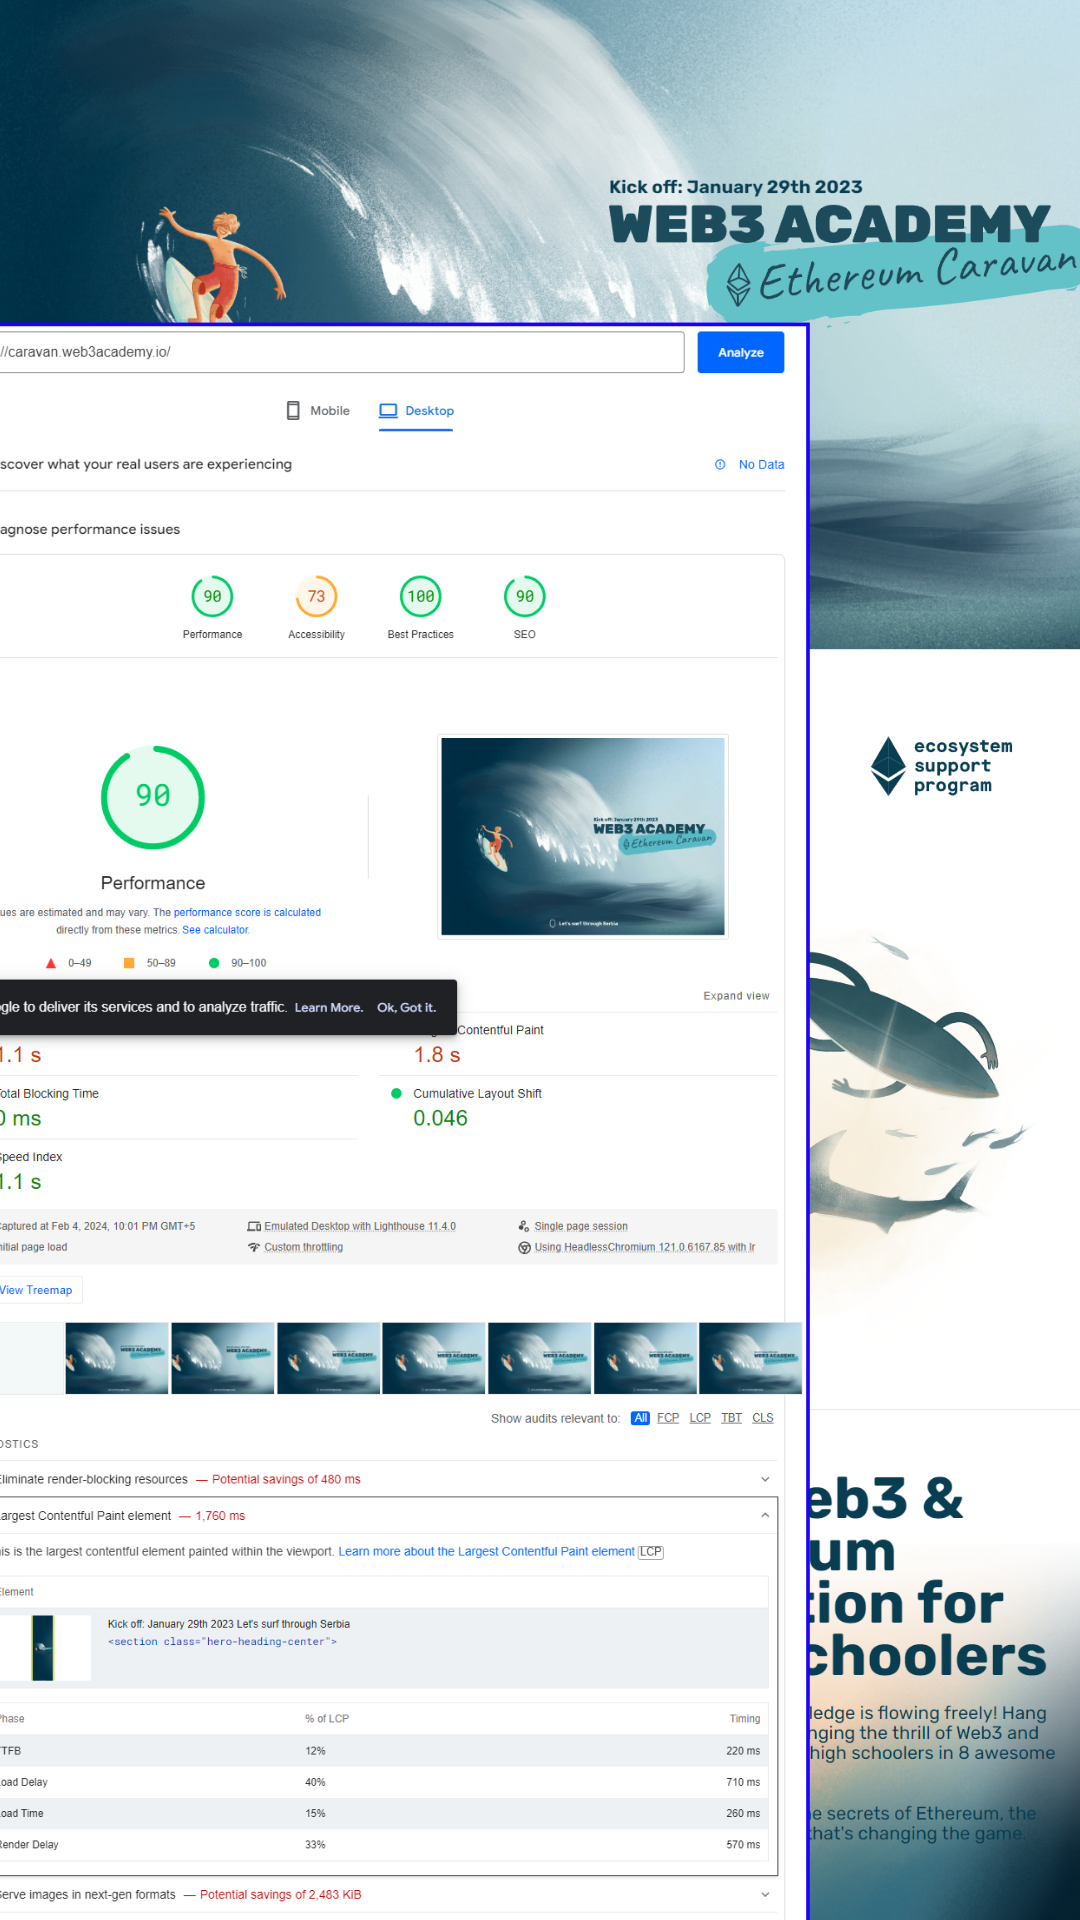Click the caravan.web3academy.io URL input field

tap(340, 352)
